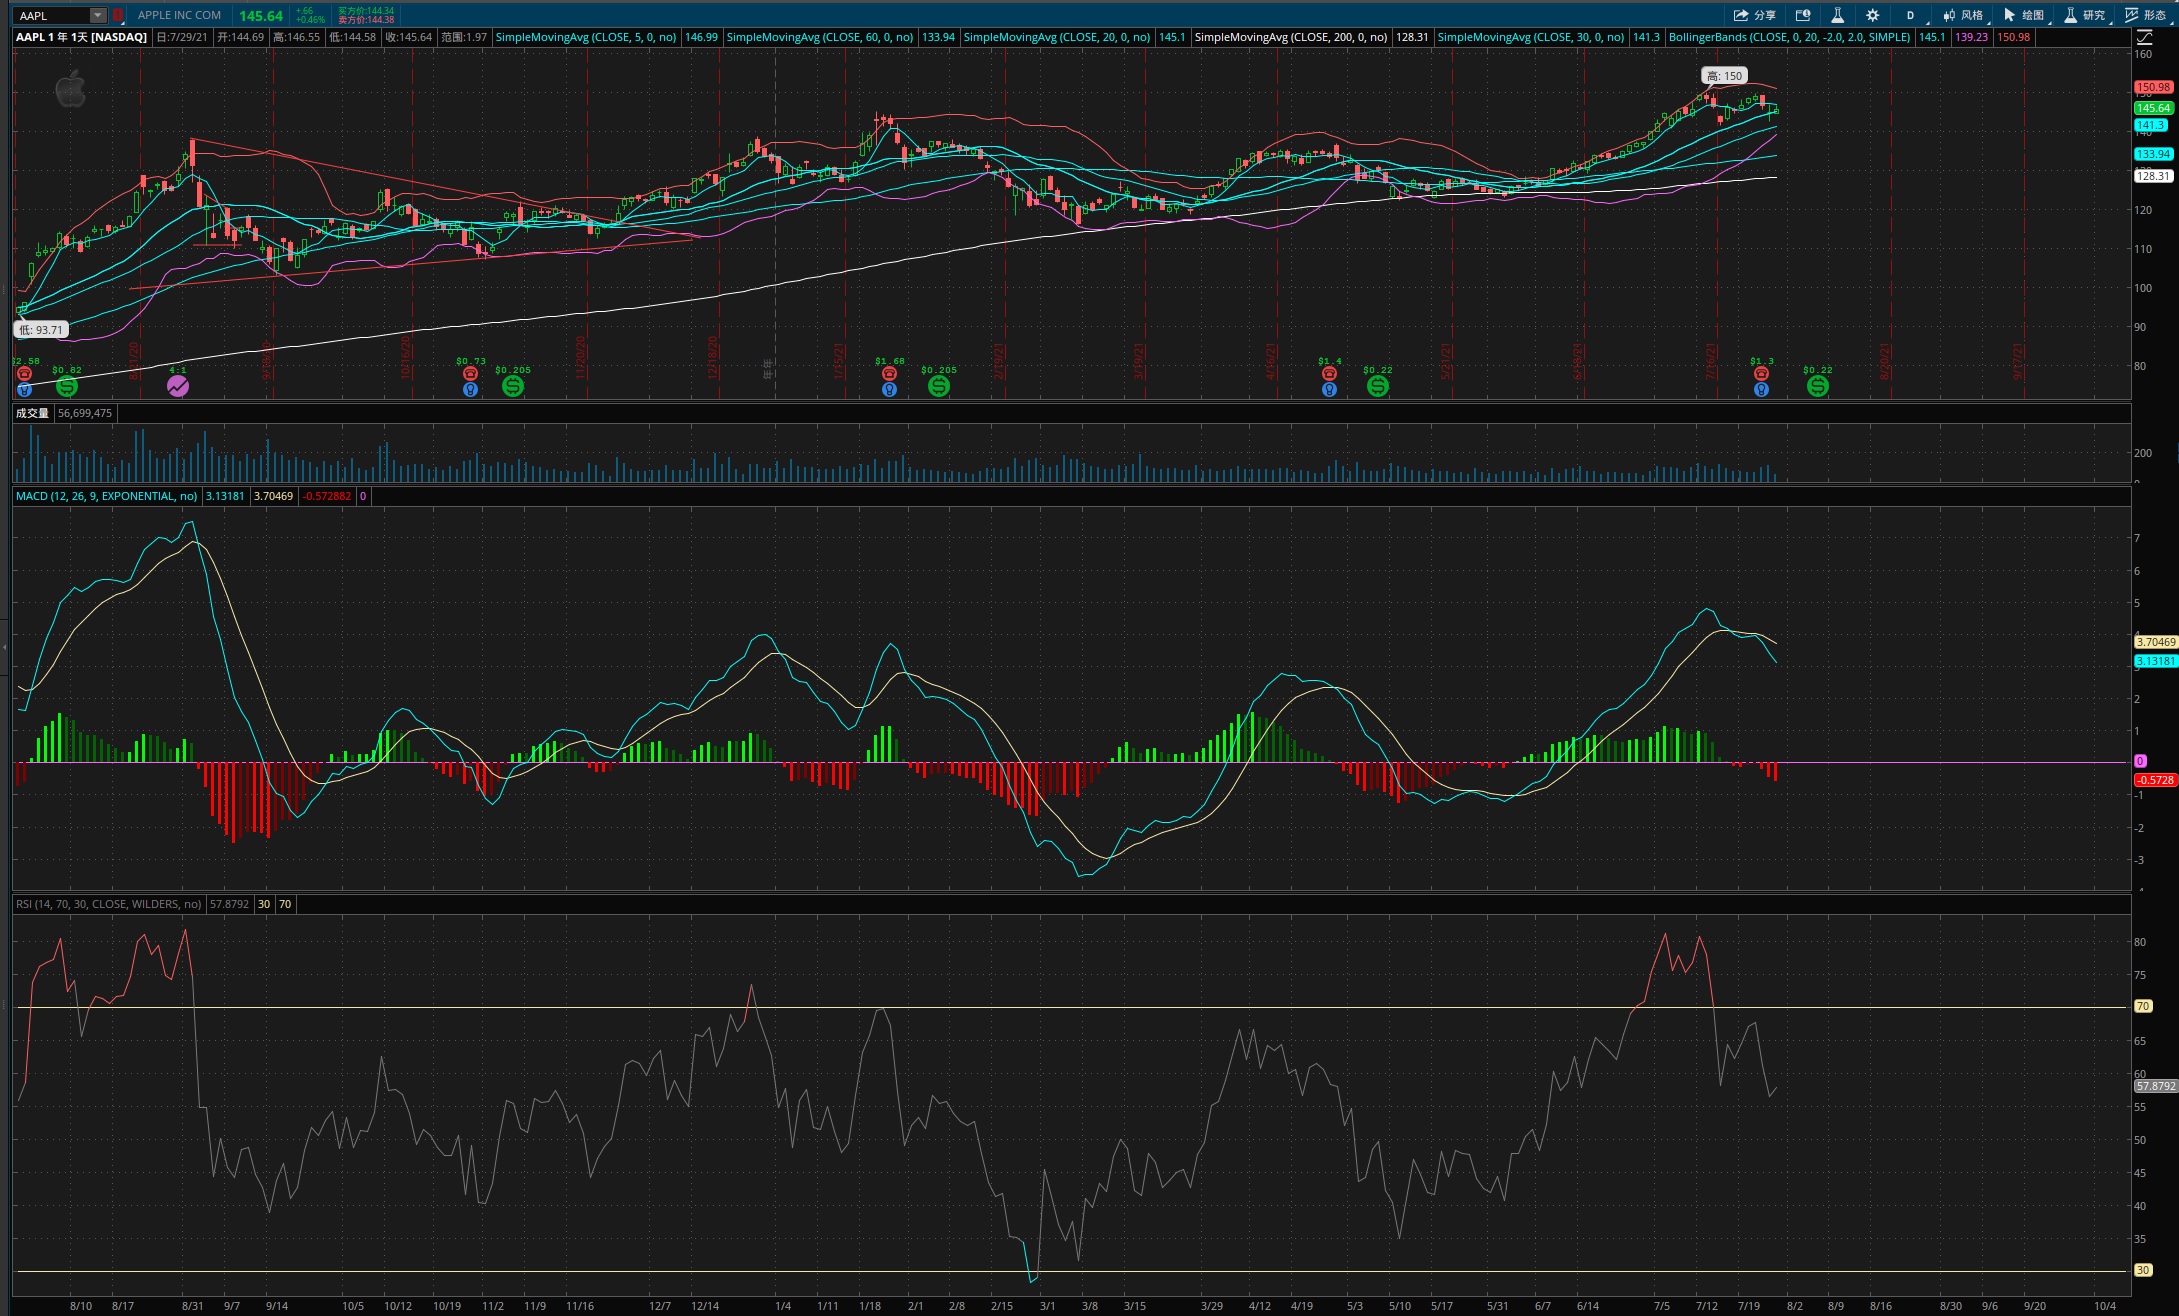Click the RSI 30 oversold level tag

[x=2142, y=1270]
